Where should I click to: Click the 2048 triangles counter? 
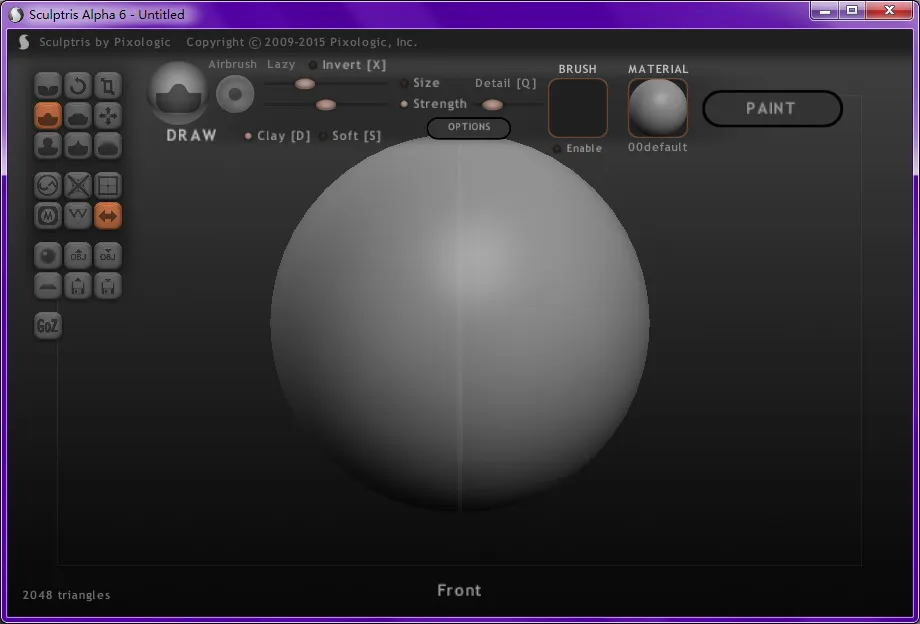point(66,595)
